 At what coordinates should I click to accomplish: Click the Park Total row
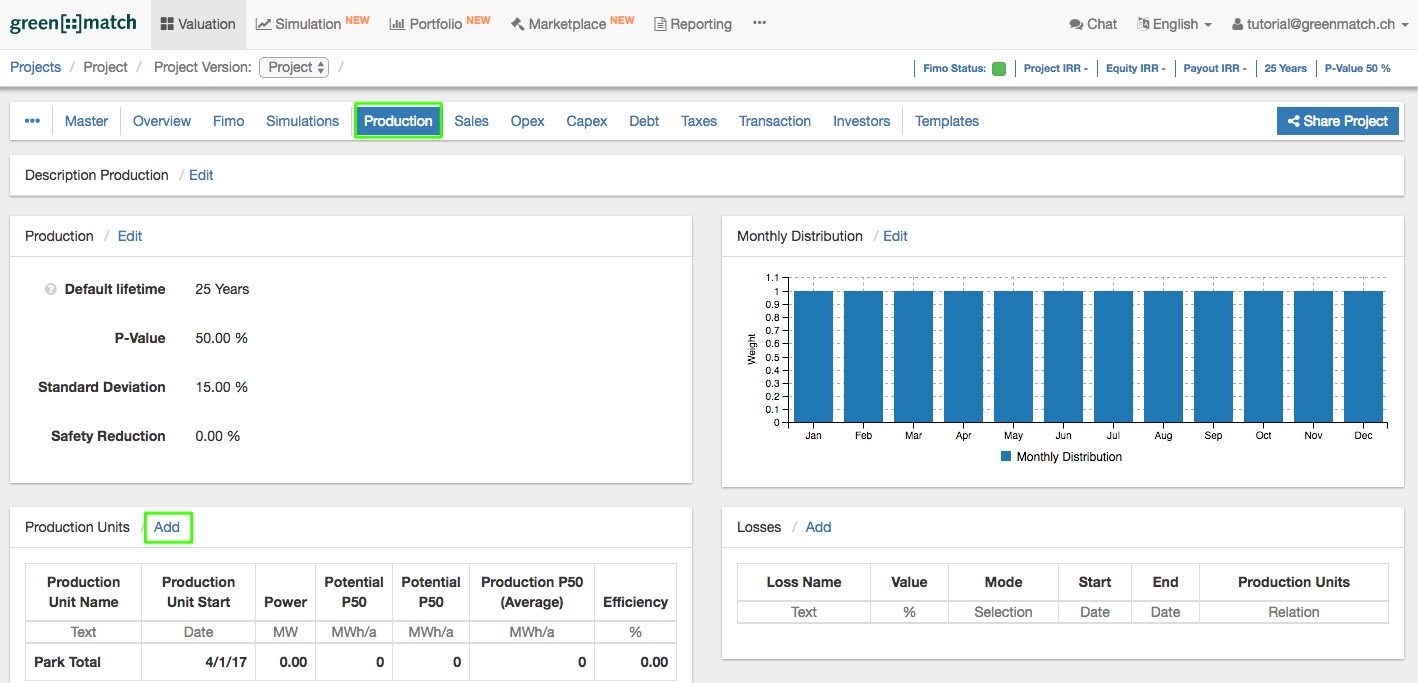click(x=67, y=662)
